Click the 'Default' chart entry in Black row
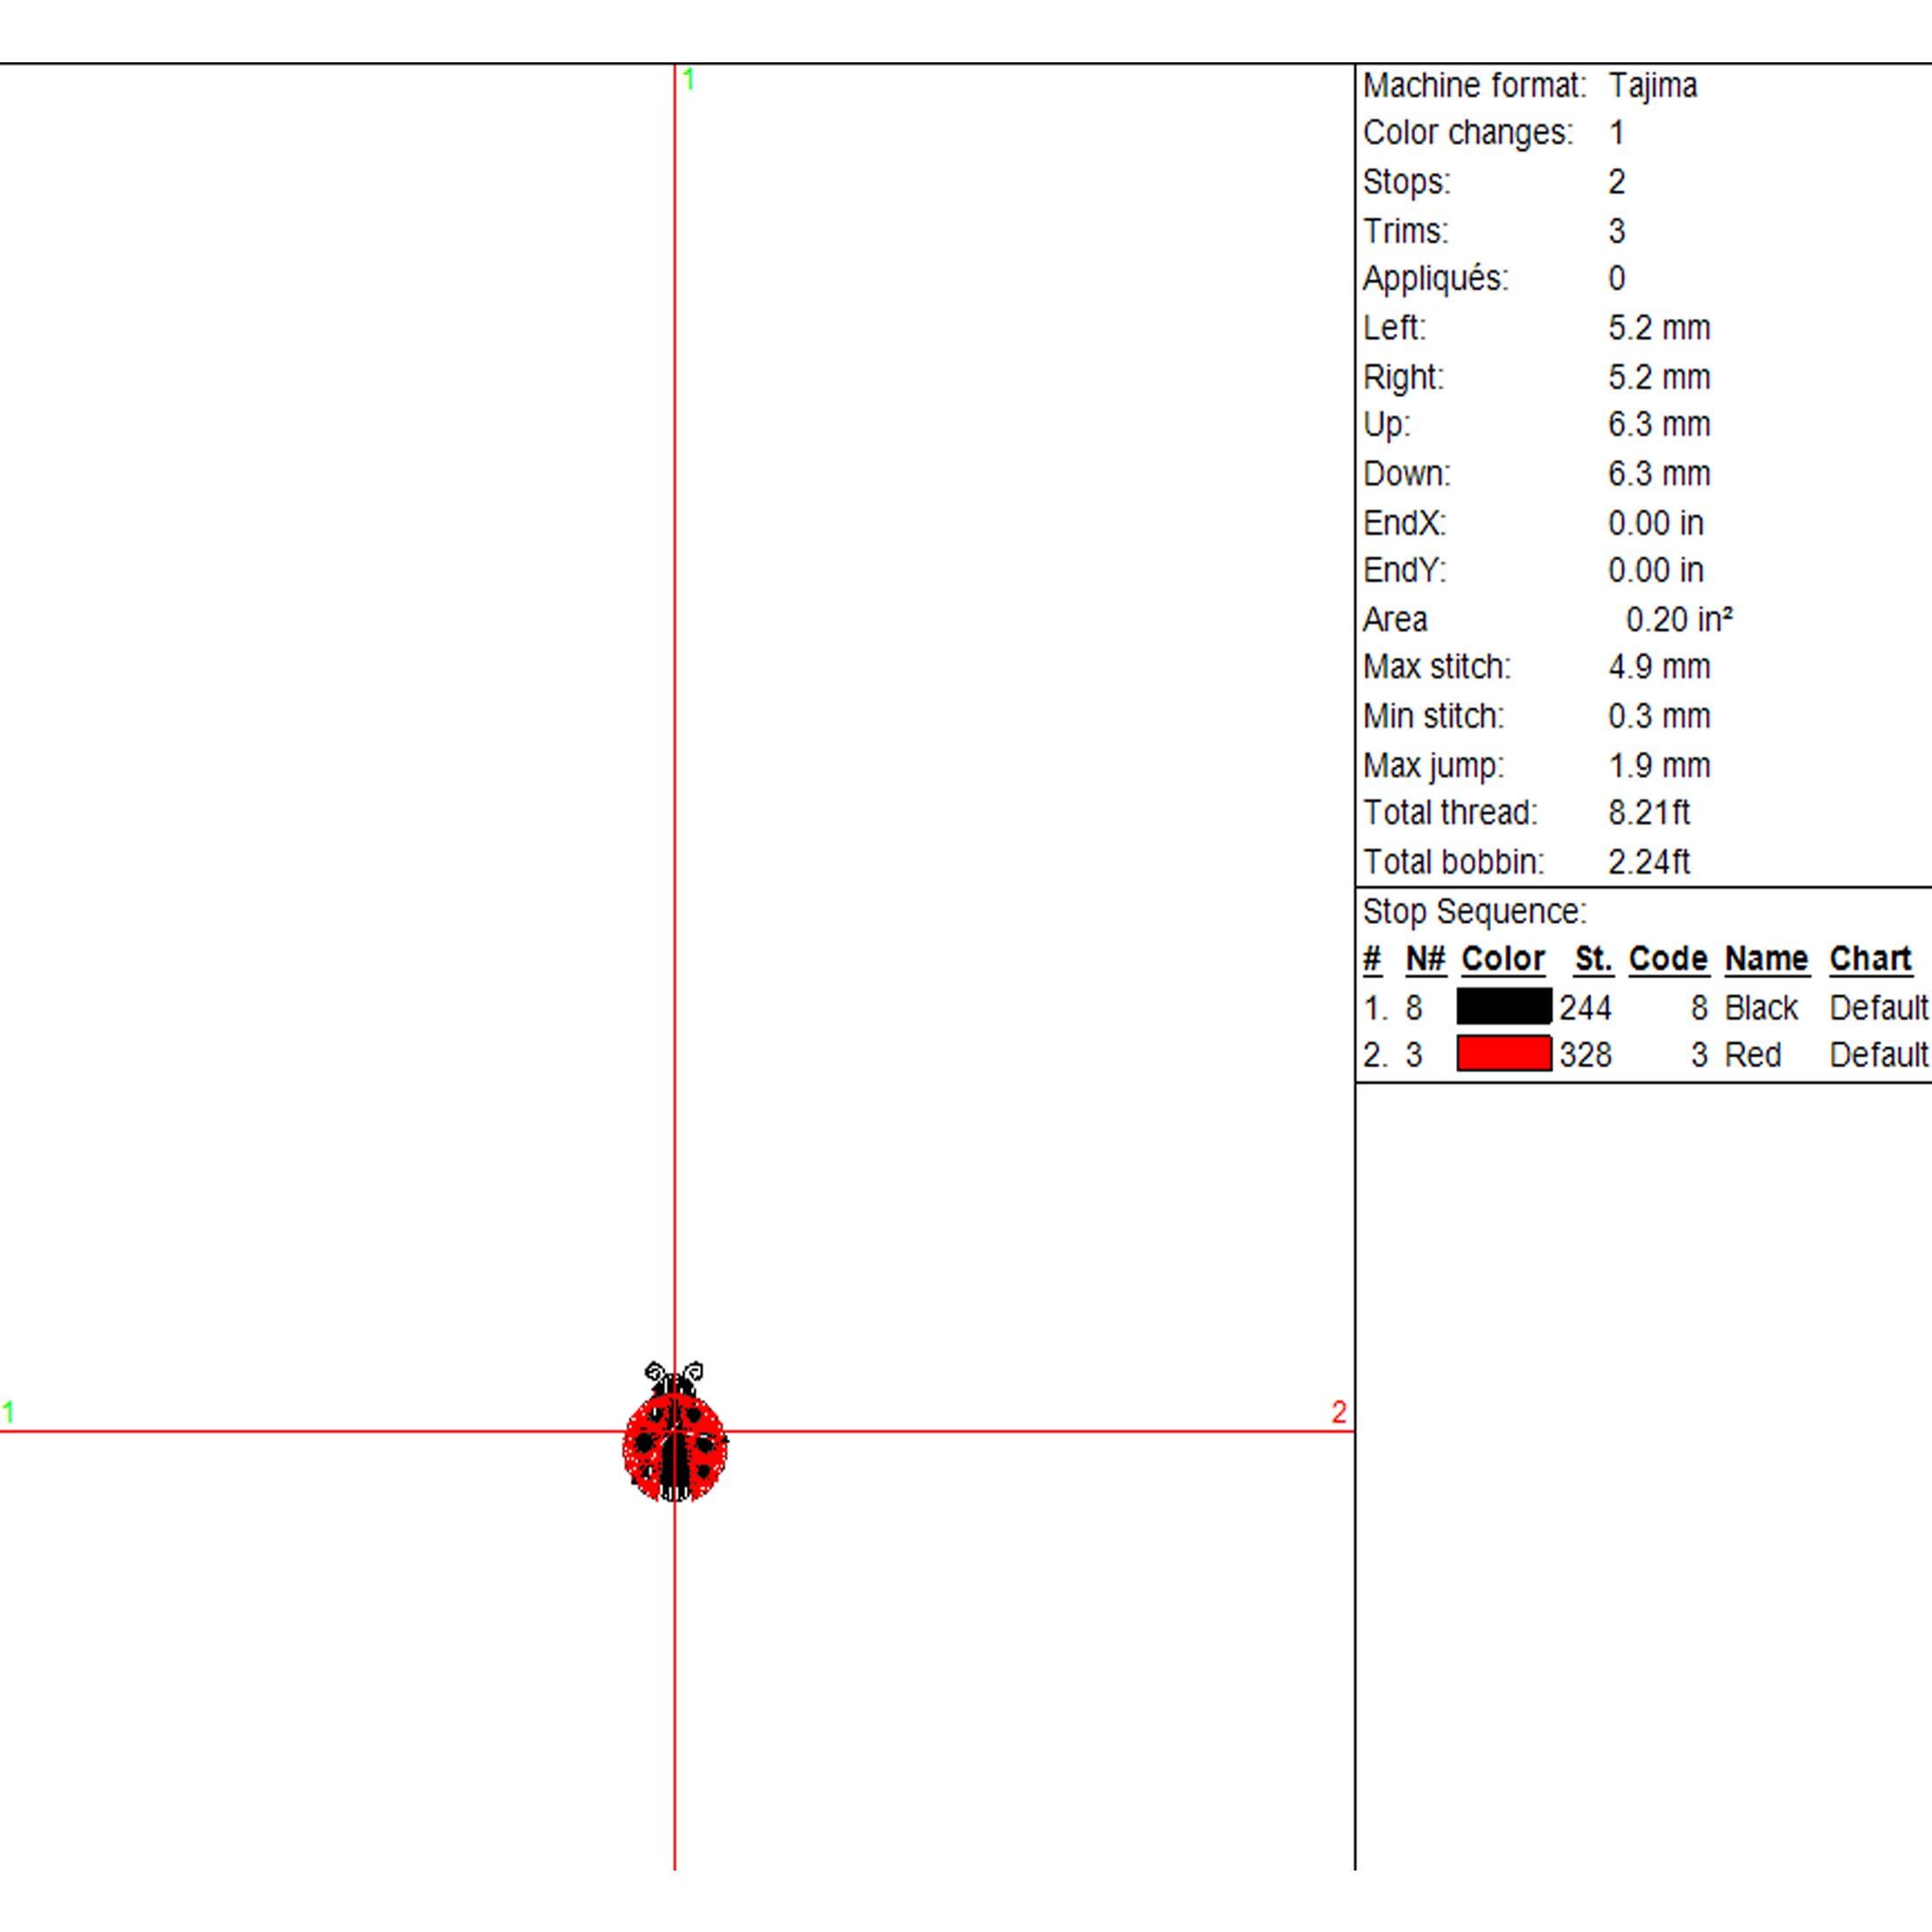The image size is (1932, 1932). coord(1879,1007)
